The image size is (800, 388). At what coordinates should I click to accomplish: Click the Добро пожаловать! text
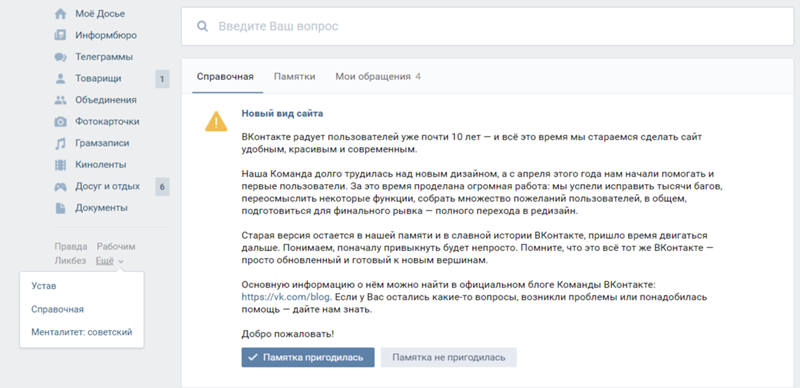click(288, 334)
